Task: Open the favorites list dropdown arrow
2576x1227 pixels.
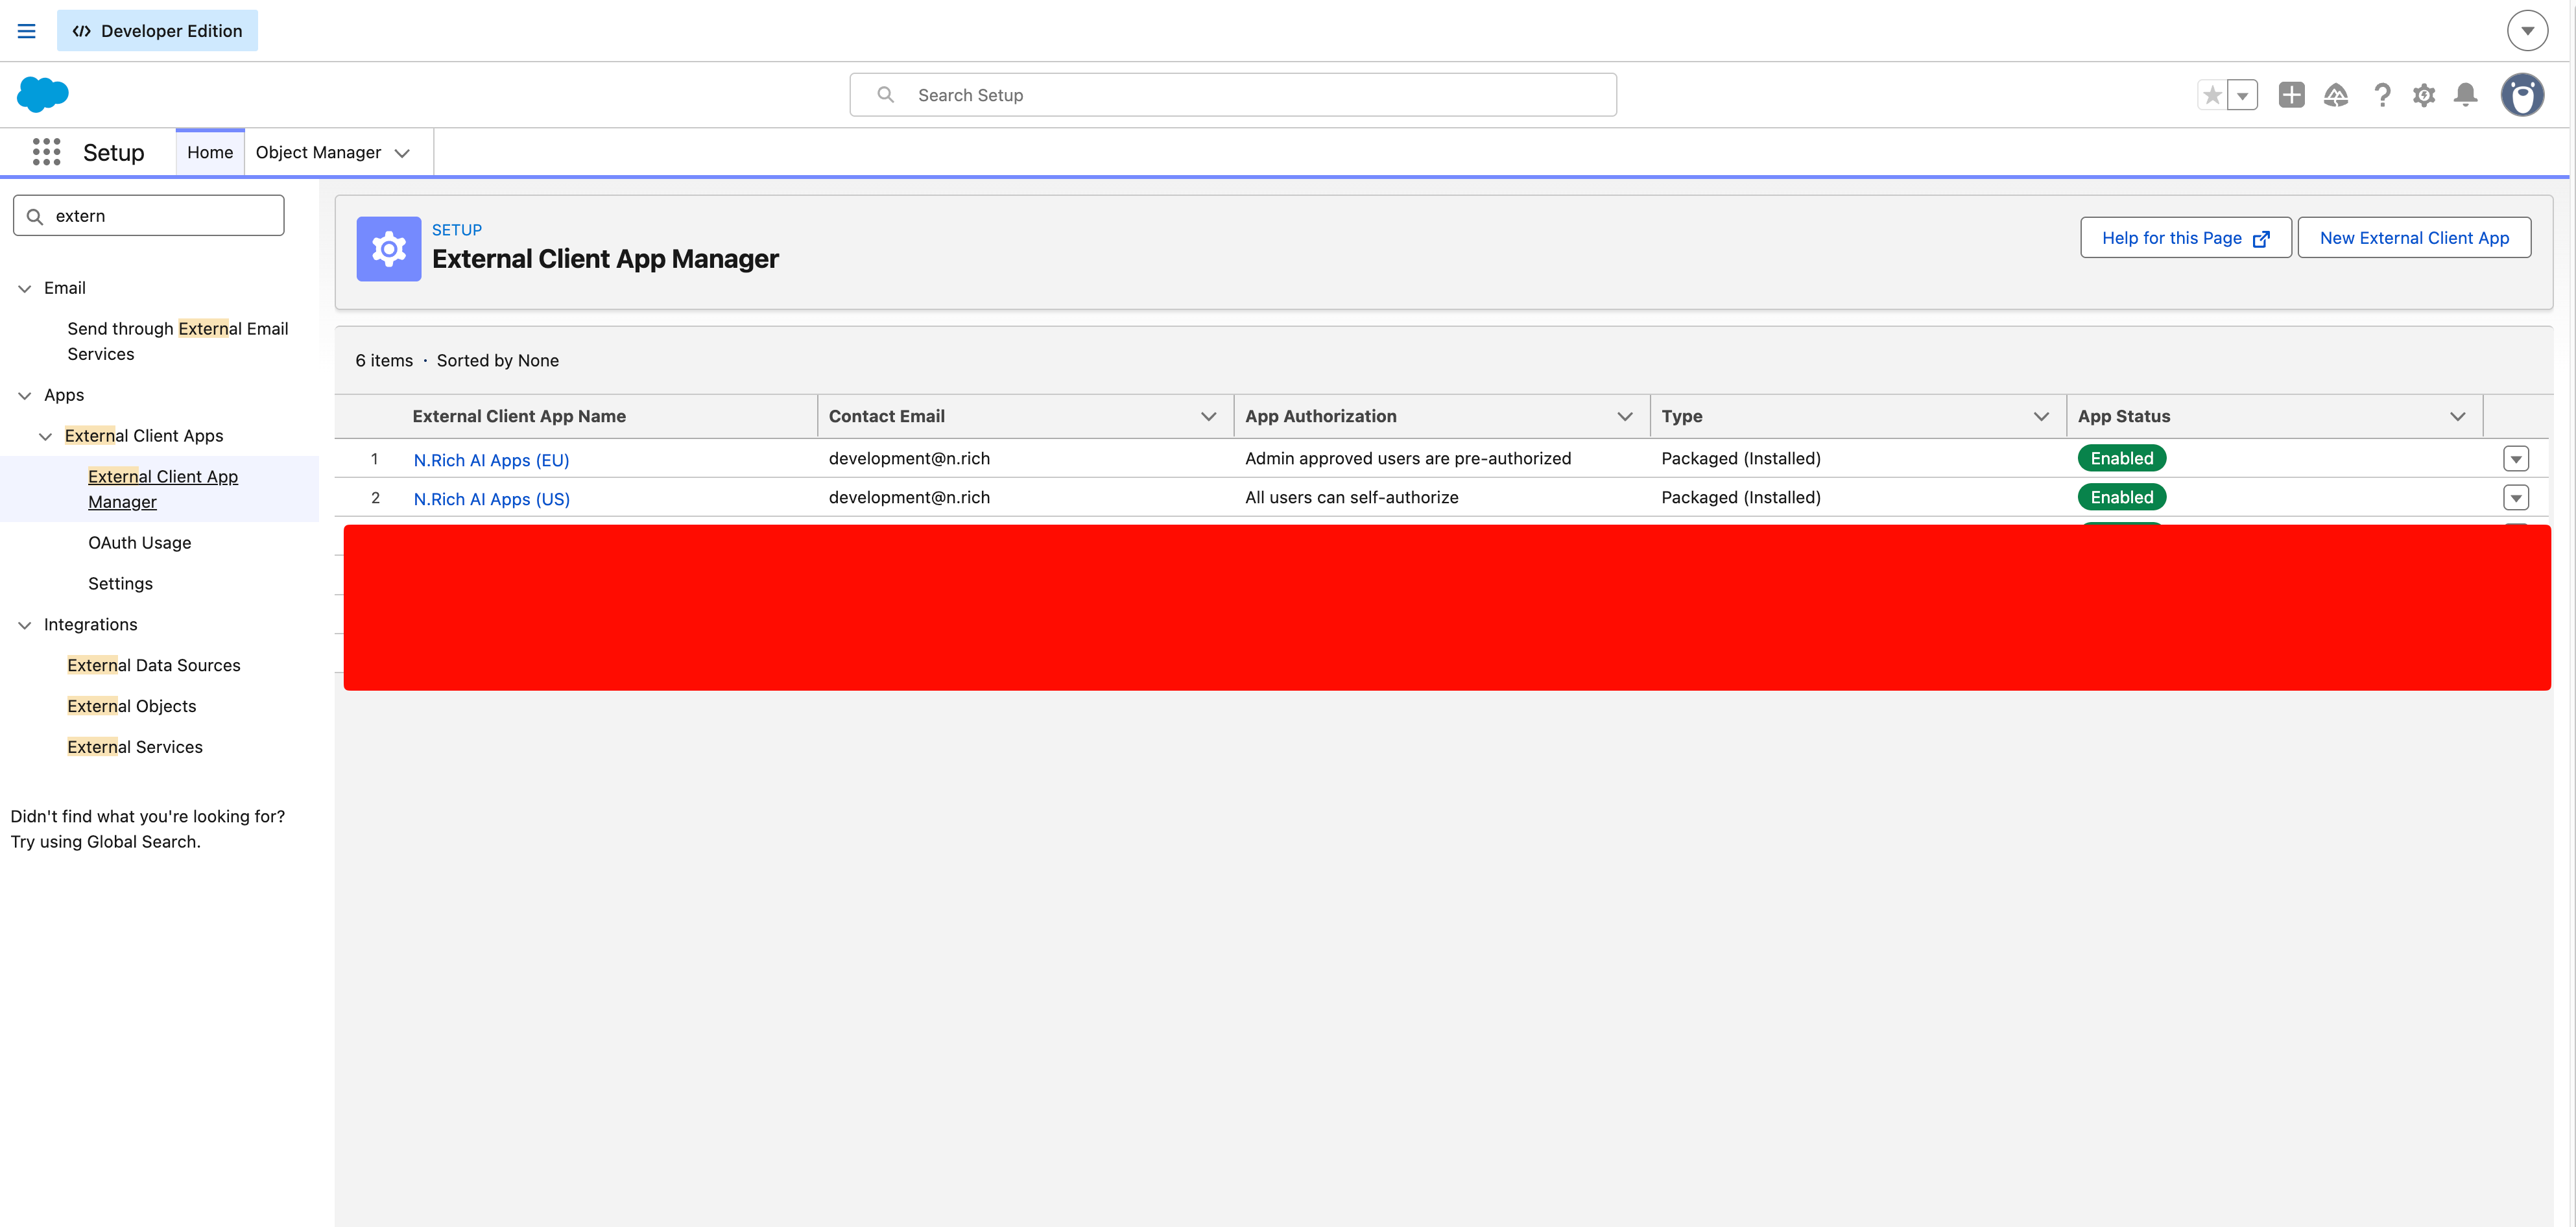Action: (x=2243, y=95)
